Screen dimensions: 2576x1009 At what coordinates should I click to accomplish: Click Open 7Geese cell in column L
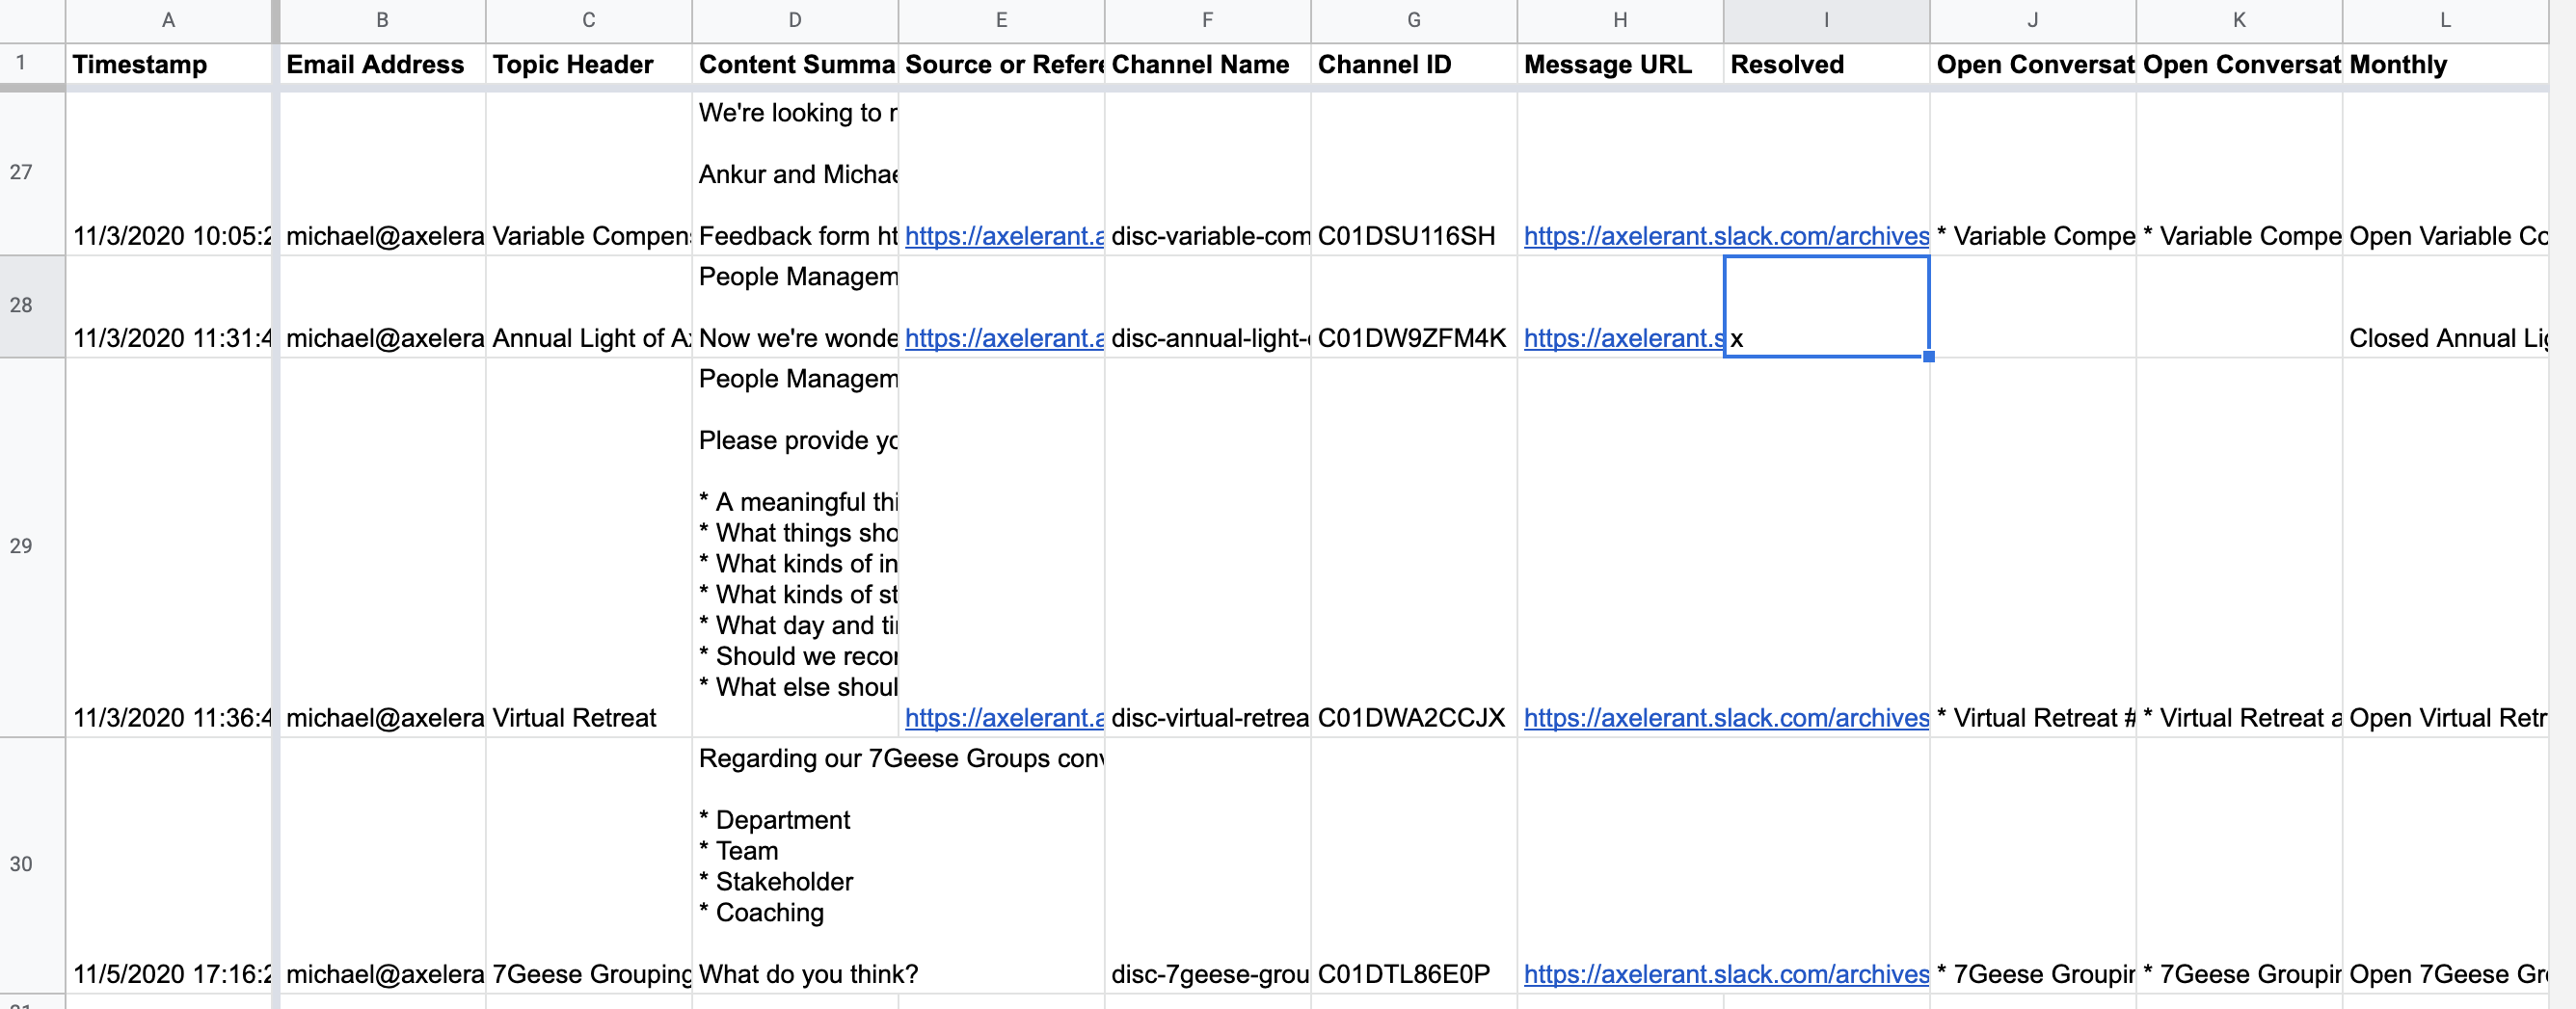[2445, 865]
